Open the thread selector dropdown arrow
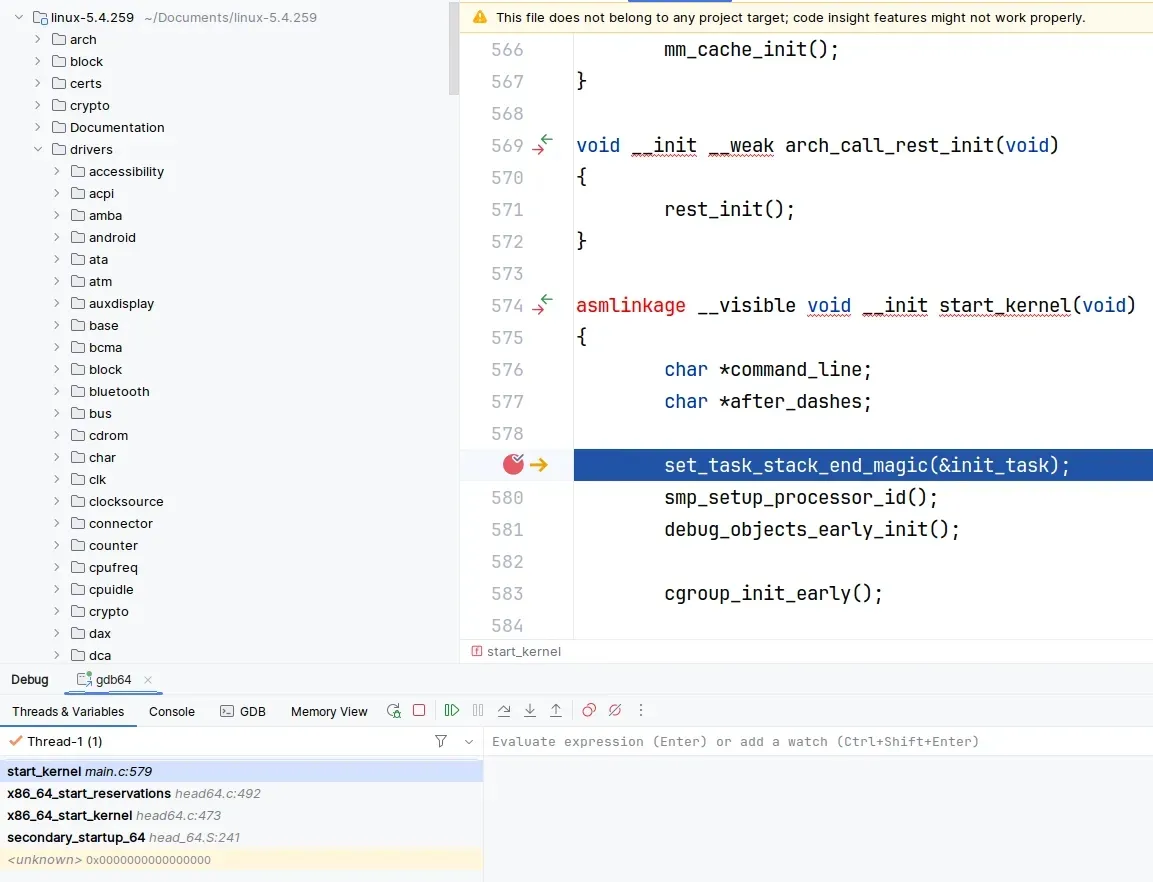Viewport: 1153px width, 882px height. pos(469,741)
